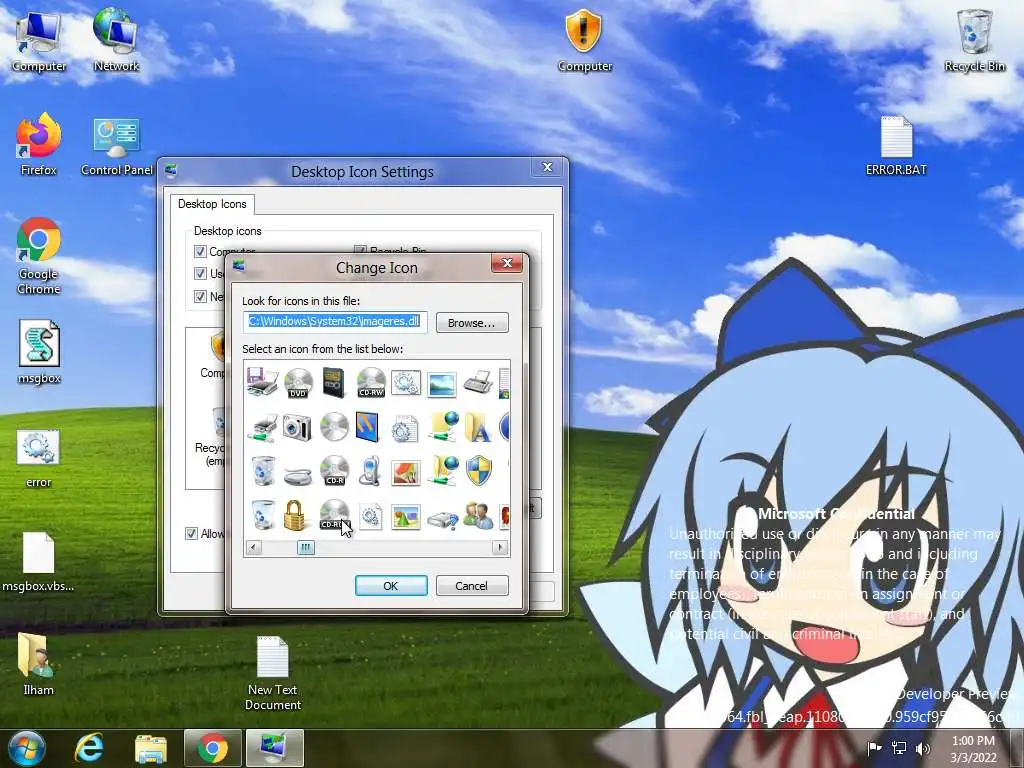This screenshot has height=768, width=1024.
Task: Pick the CD-RW disc icon in top row
Action: (370, 383)
